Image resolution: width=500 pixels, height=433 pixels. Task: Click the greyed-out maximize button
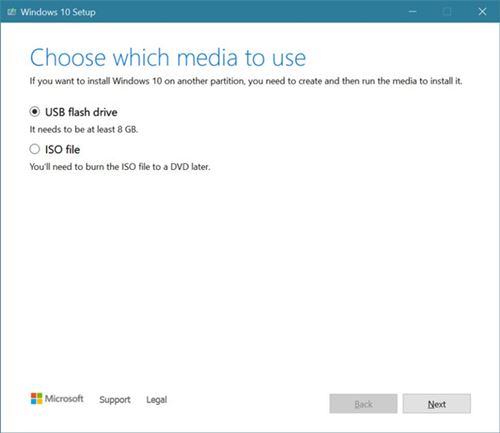pyautogui.click(x=447, y=12)
